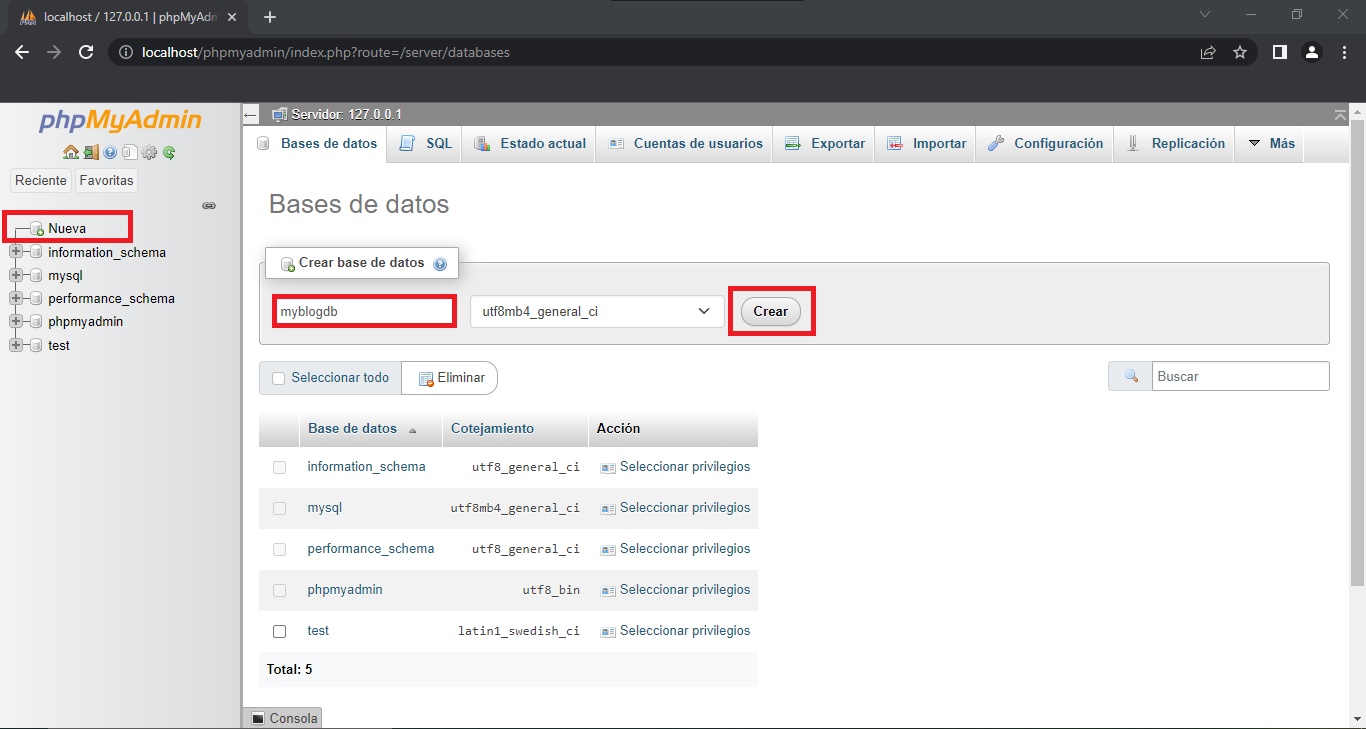This screenshot has height=729, width=1366.
Task: Open the Más dropdown tab
Action: [x=1271, y=144]
